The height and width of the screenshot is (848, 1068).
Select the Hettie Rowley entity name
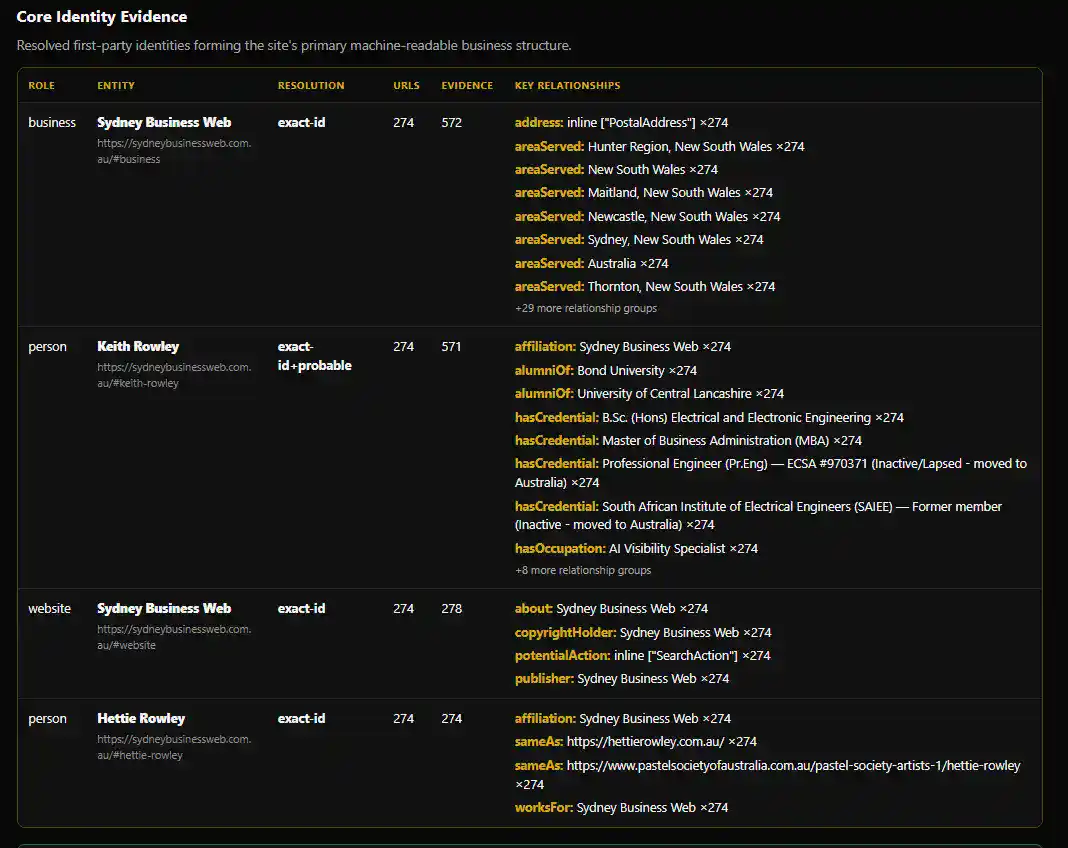tap(141, 719)
